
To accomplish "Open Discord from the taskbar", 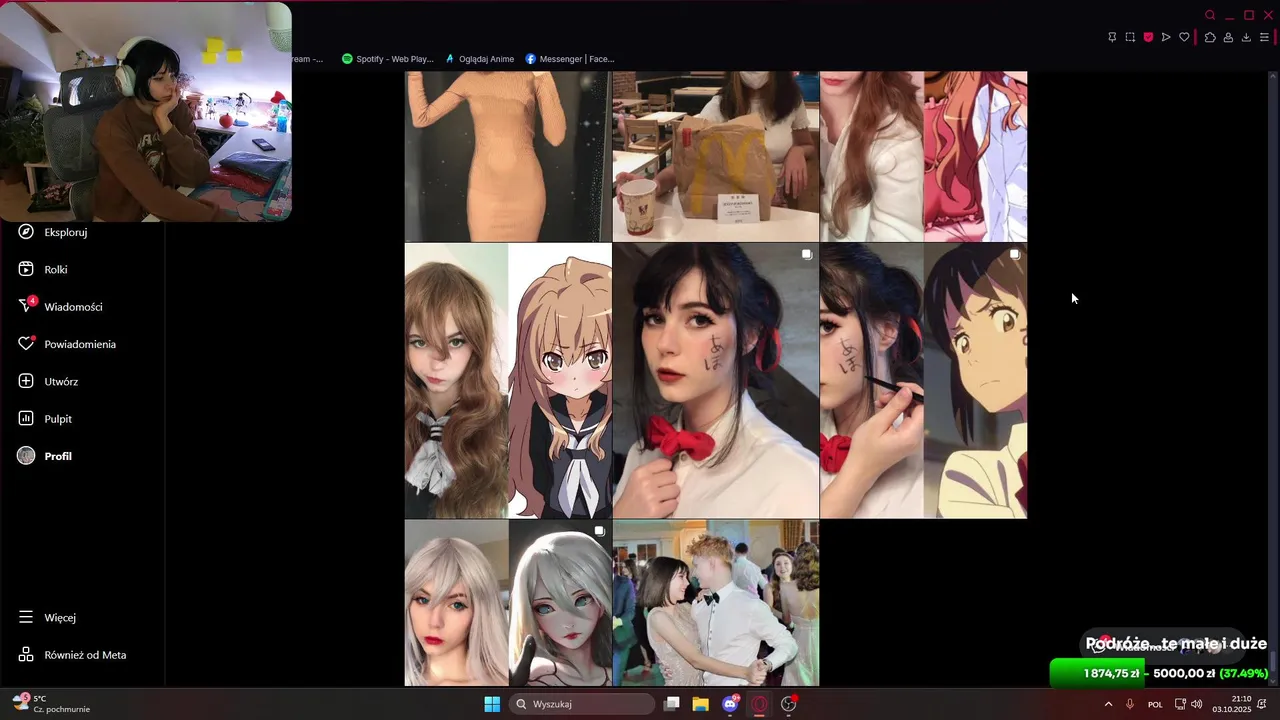I will tap(730, 704).
